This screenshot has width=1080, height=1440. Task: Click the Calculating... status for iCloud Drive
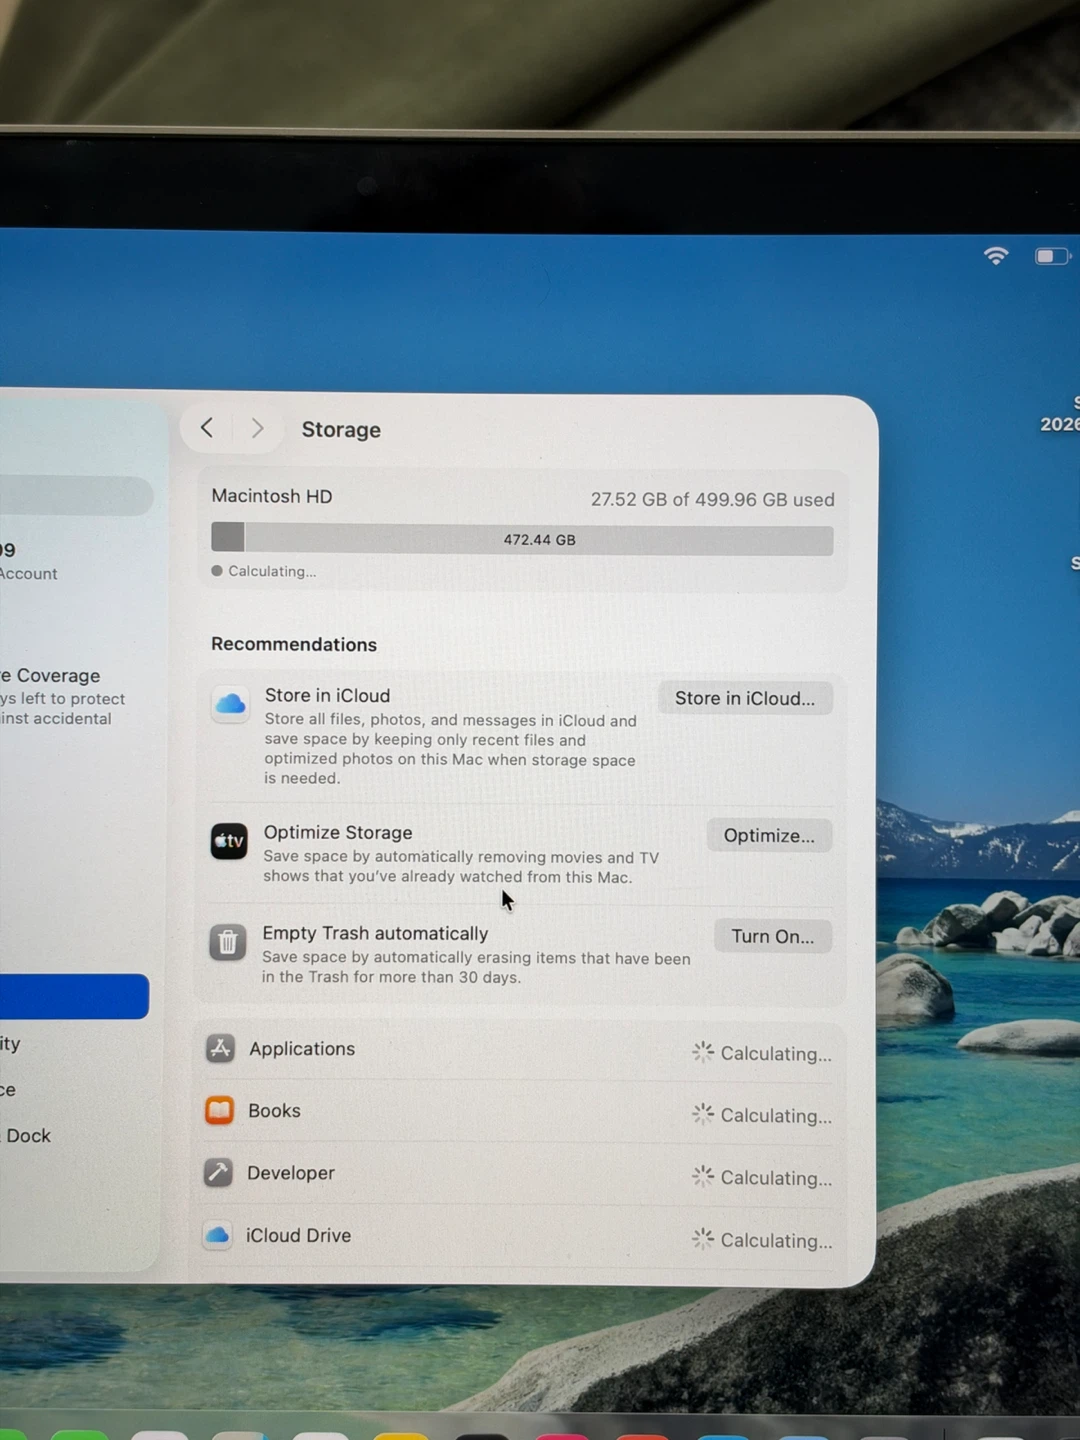763,1240
